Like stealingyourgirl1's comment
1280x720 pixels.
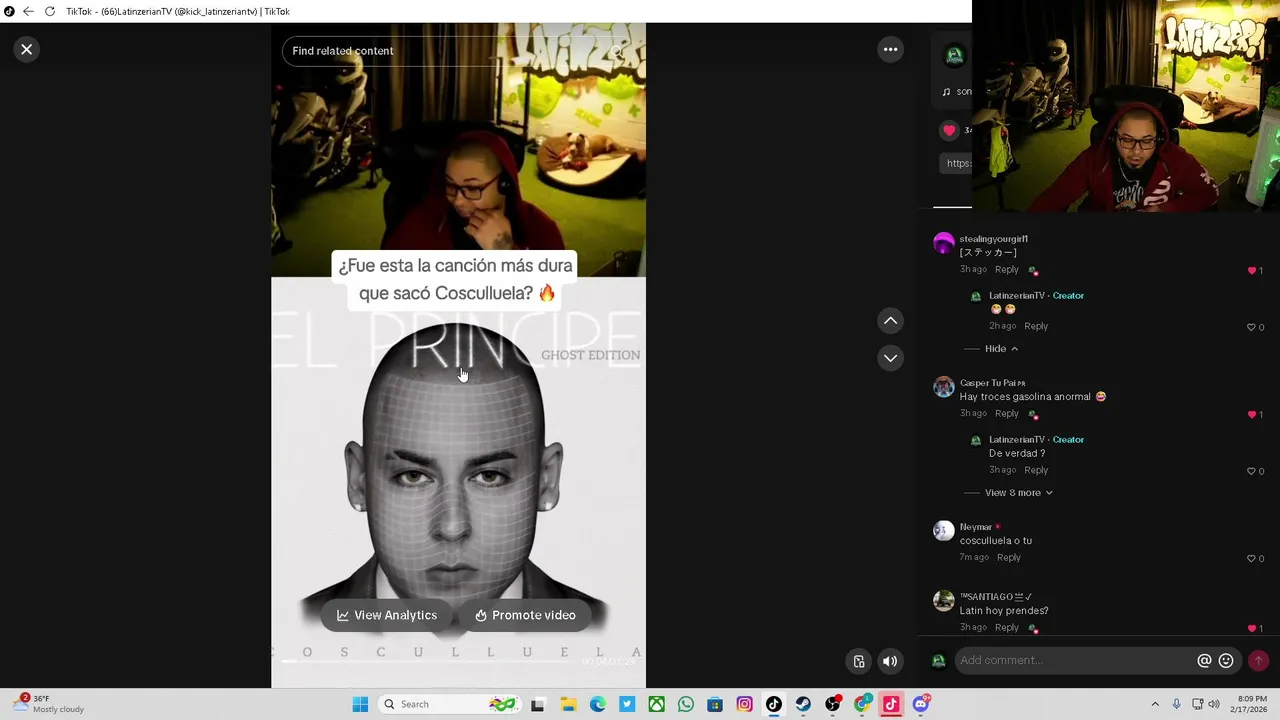(x=1251, y=271)
